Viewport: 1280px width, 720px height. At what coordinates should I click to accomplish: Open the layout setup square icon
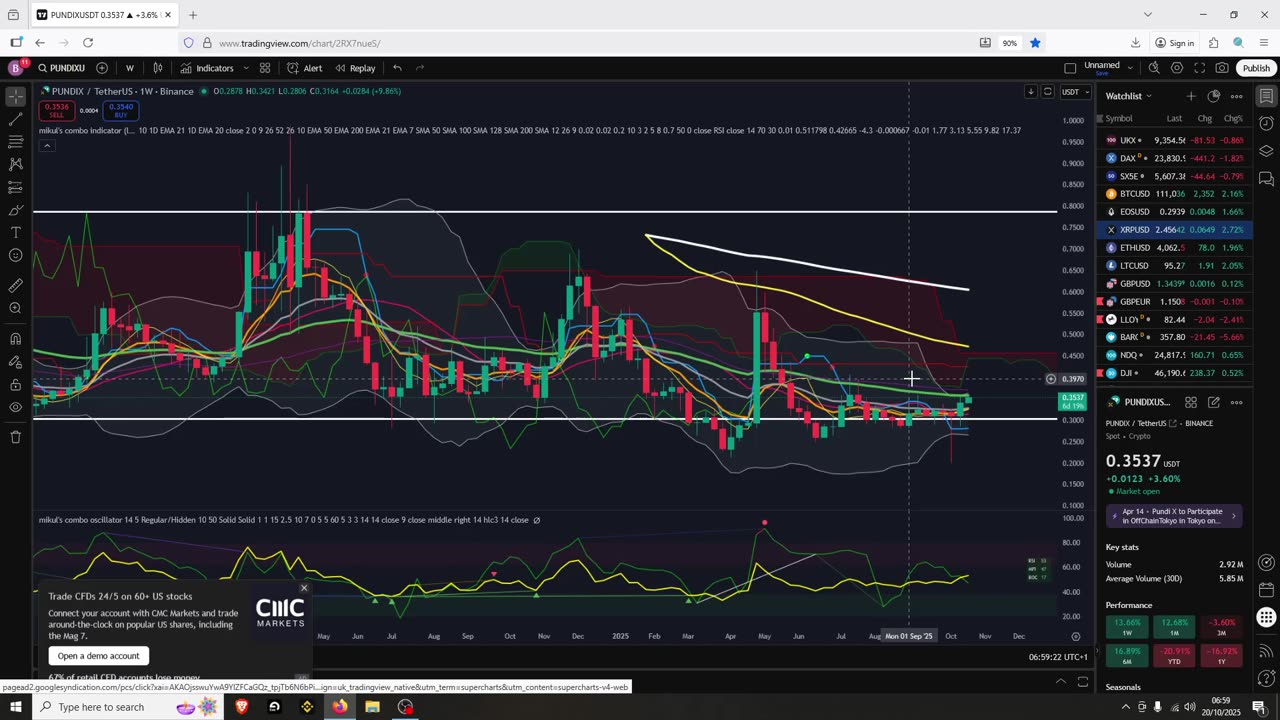(1070, 68)
